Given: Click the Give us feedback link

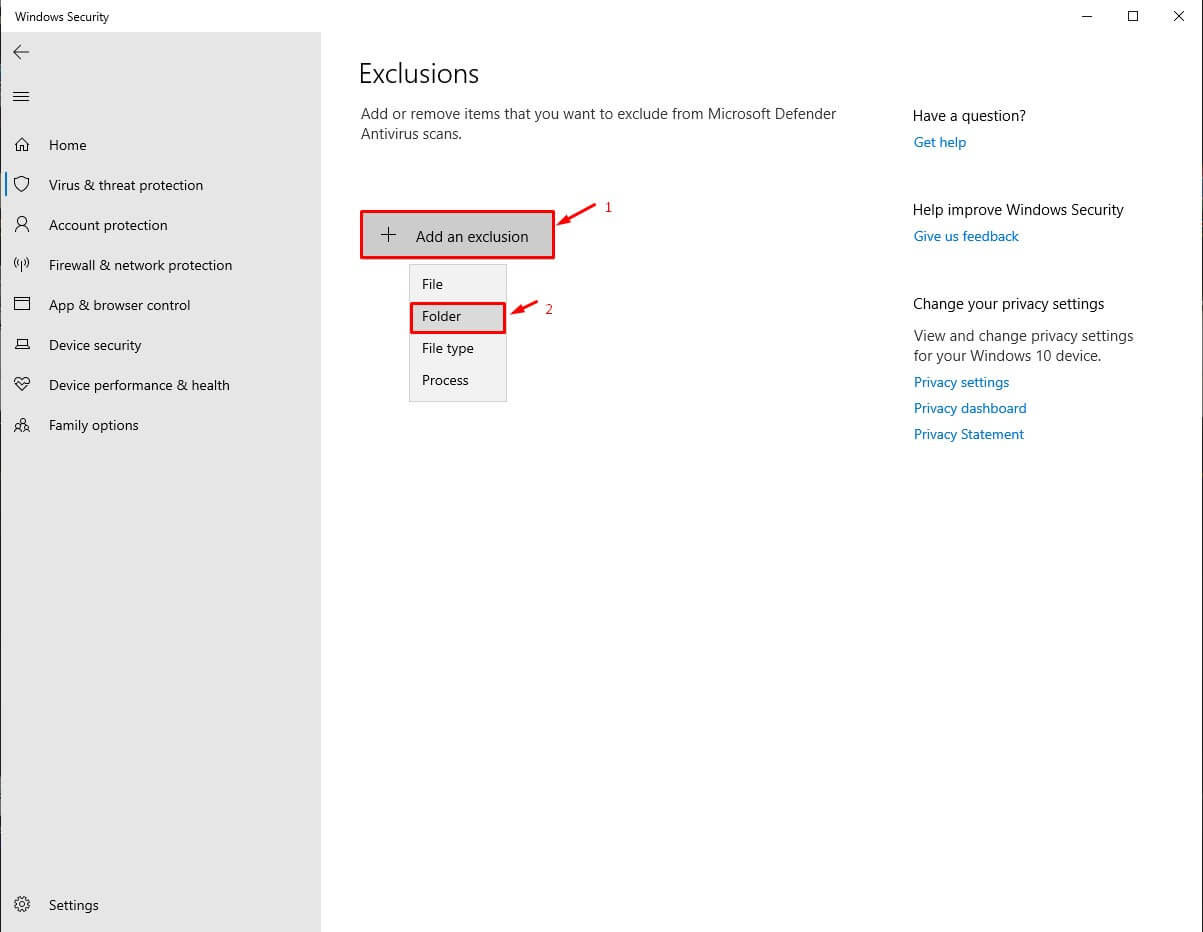Looking at the screenshot, I should 966,236.
